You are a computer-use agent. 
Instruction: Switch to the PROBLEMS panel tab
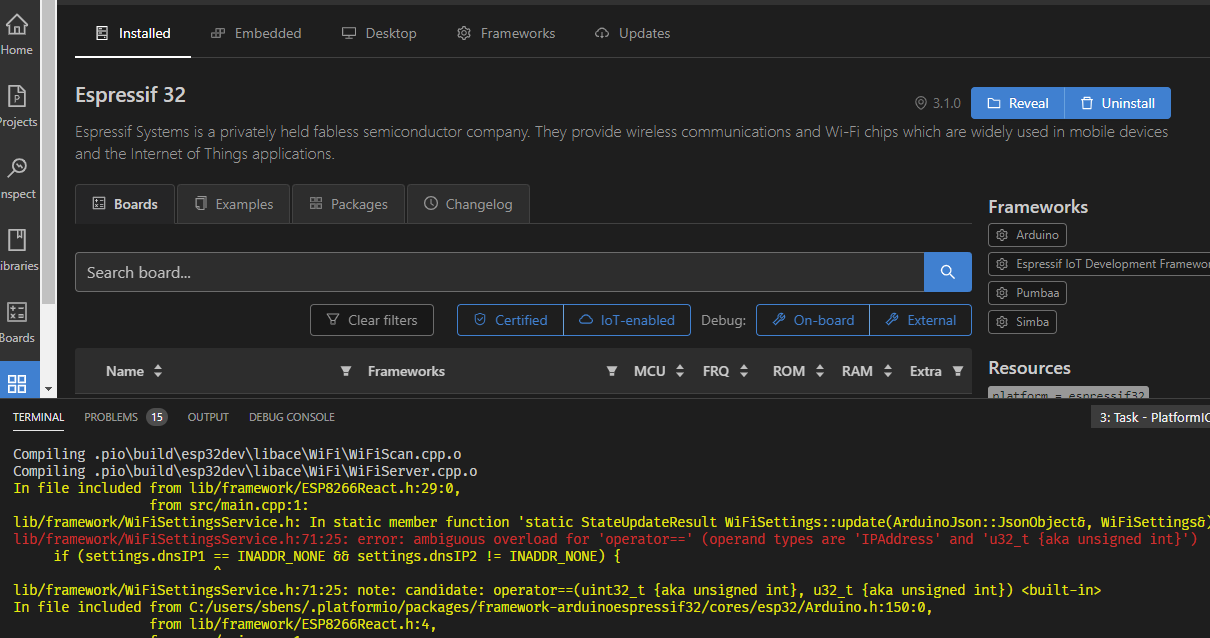[111, 417]
